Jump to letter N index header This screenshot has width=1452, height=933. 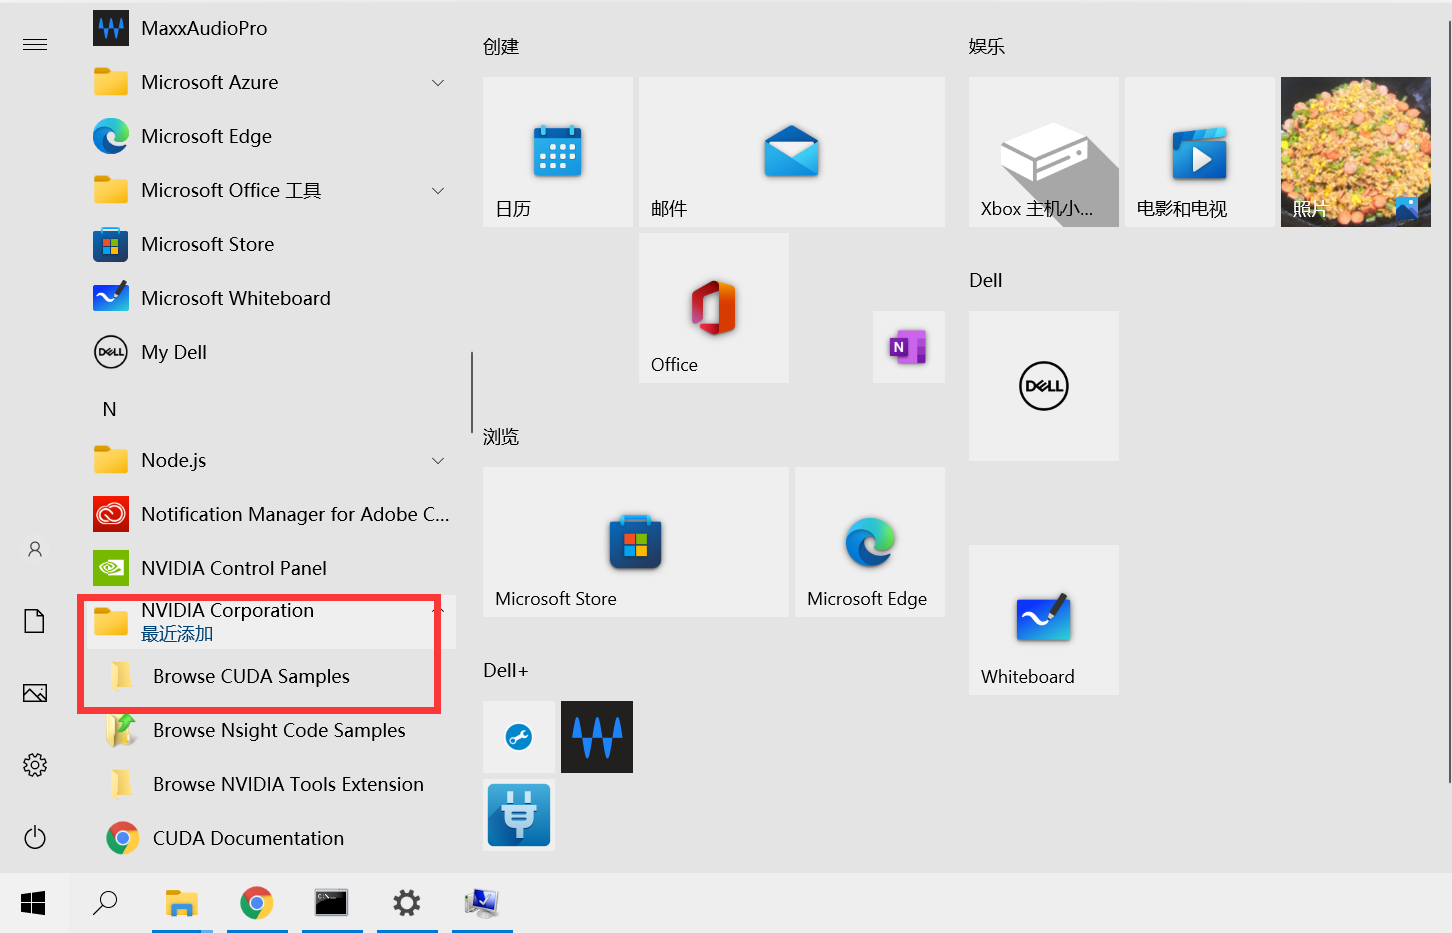pyautogui.click(x=110, y=409)
